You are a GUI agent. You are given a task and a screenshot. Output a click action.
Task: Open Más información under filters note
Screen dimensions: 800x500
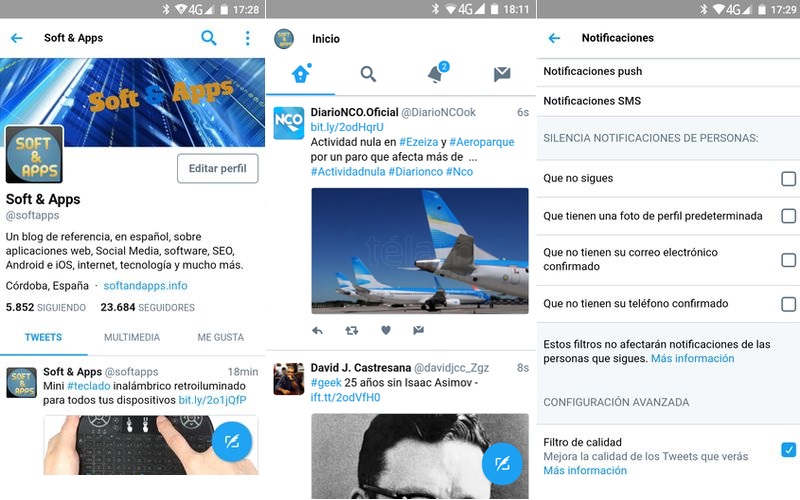693,359
